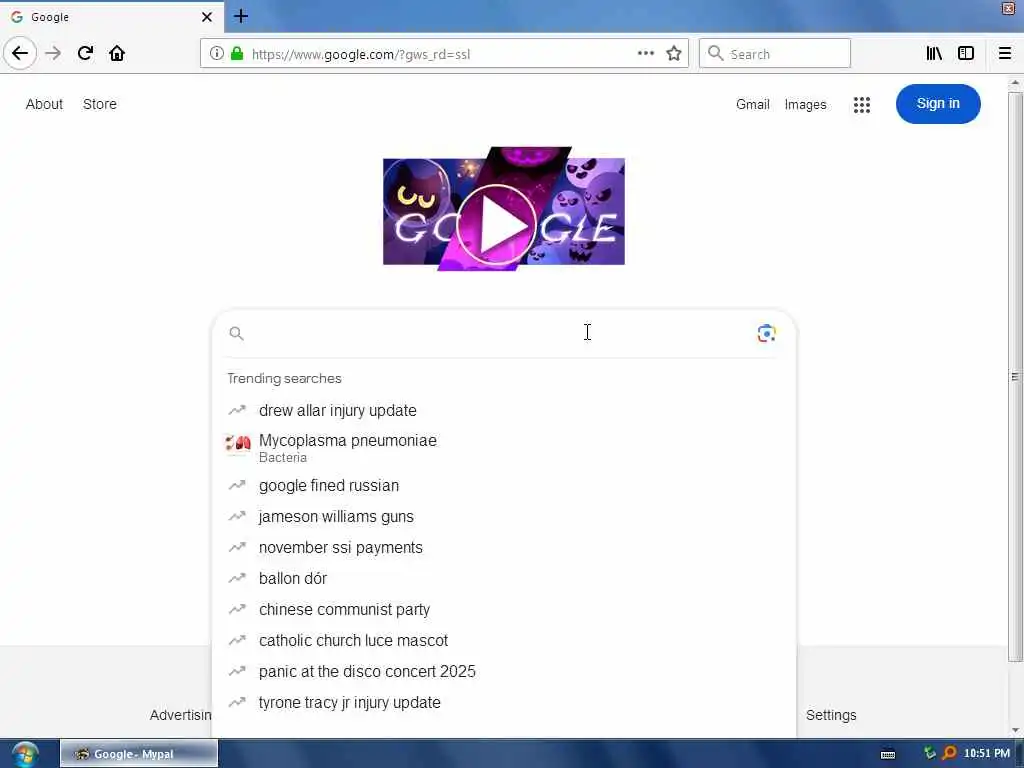Image resolution: width=1024 pixels, height=768 pixels.
Task: Click Google - Mypal taskbar button
Action: pyautogui.click(x=139, y=754)
